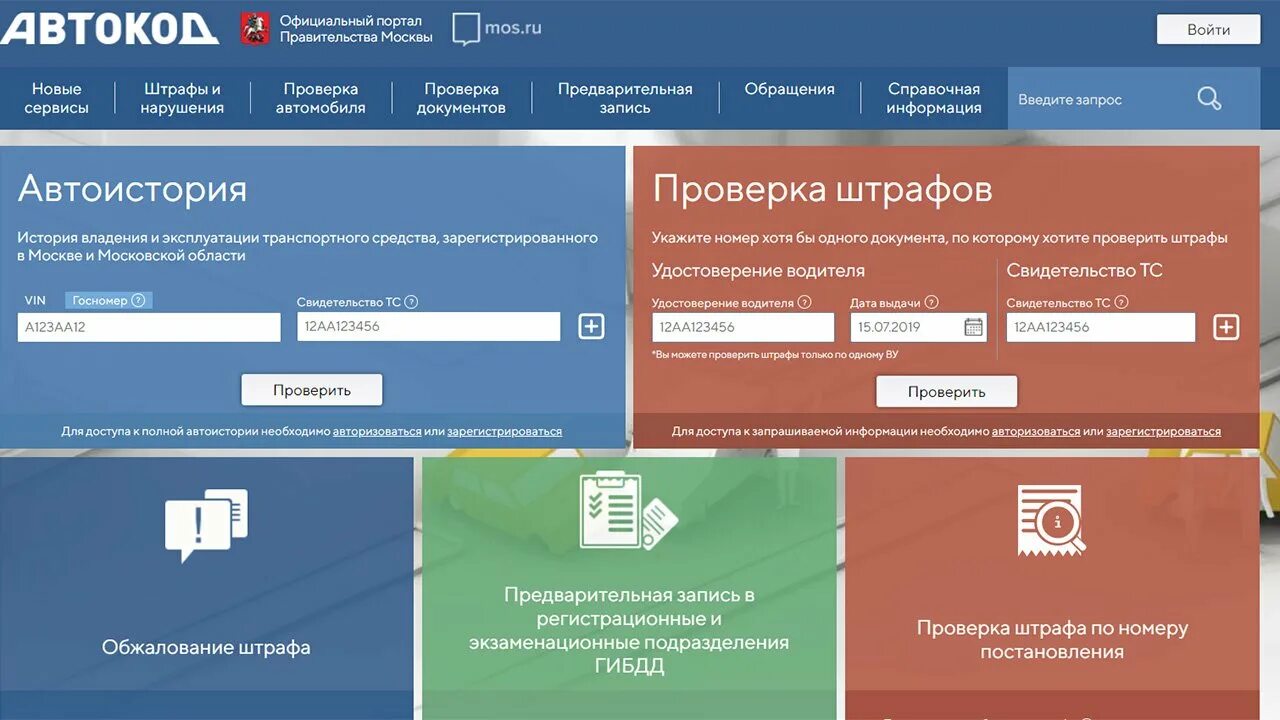
Task: Add another certificate in fines check plus
Action: tap(1226, 327)
